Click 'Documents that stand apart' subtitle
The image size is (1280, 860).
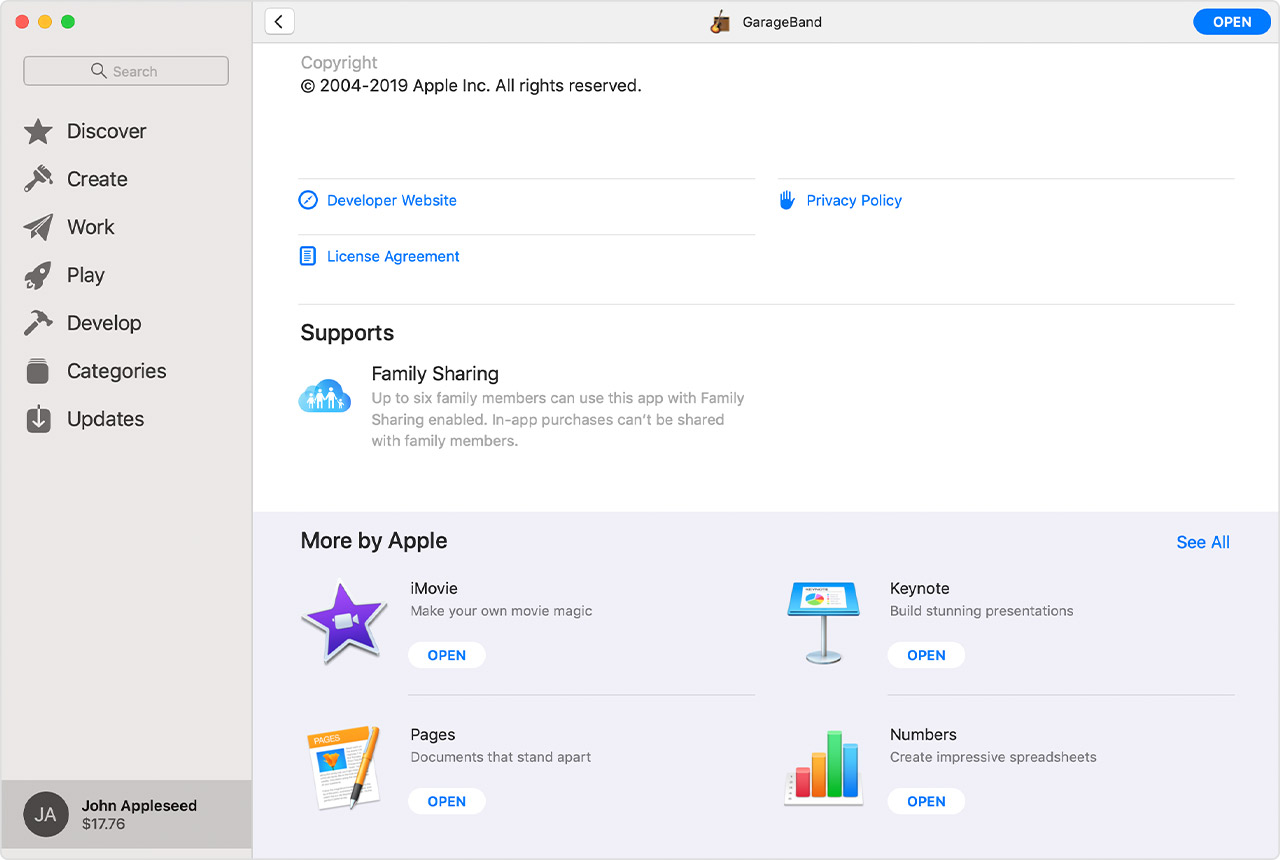501,757
